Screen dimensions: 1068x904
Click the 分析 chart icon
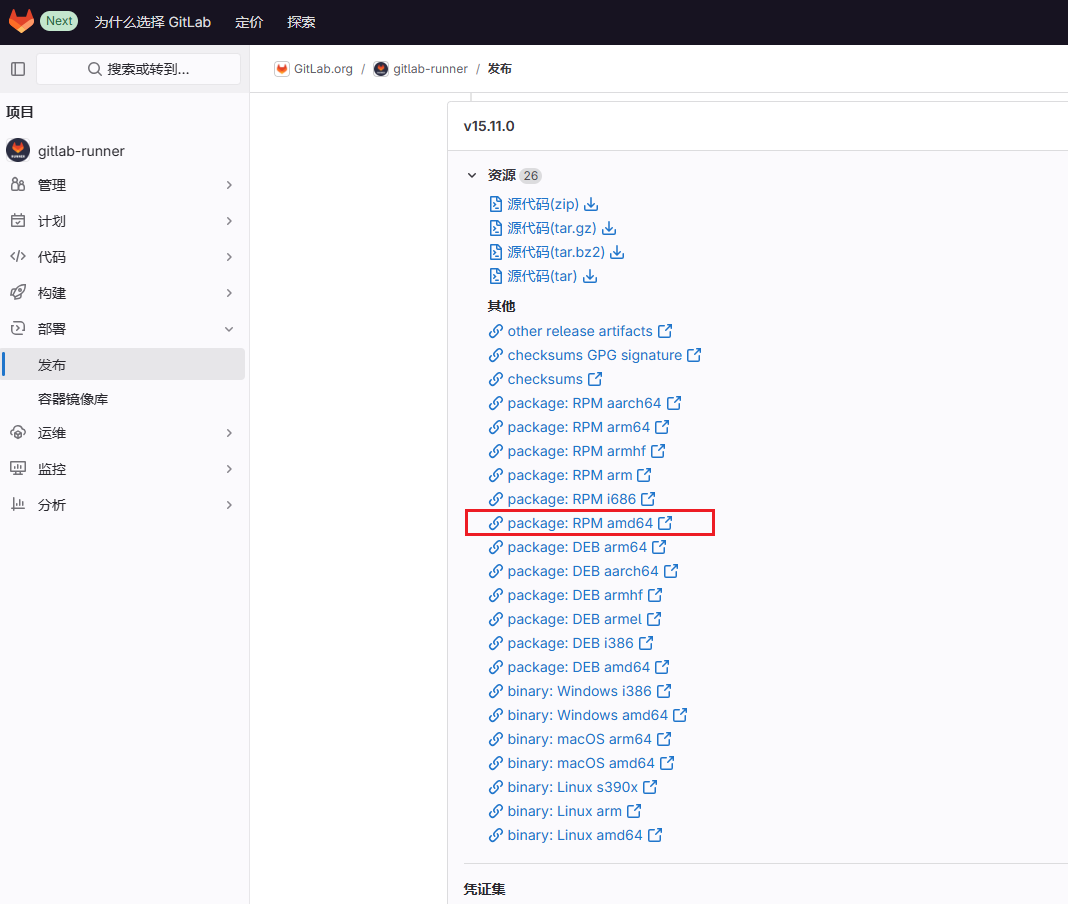(x=18, y=505)
